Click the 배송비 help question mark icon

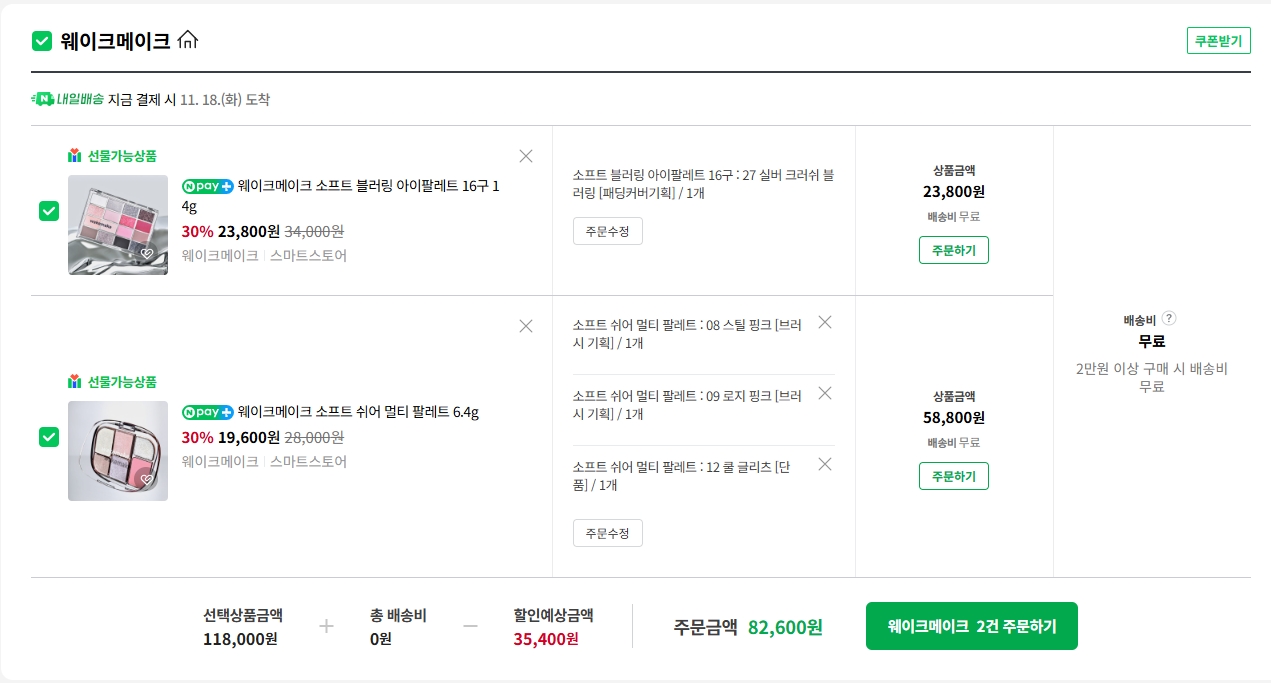pos(1169,319)
